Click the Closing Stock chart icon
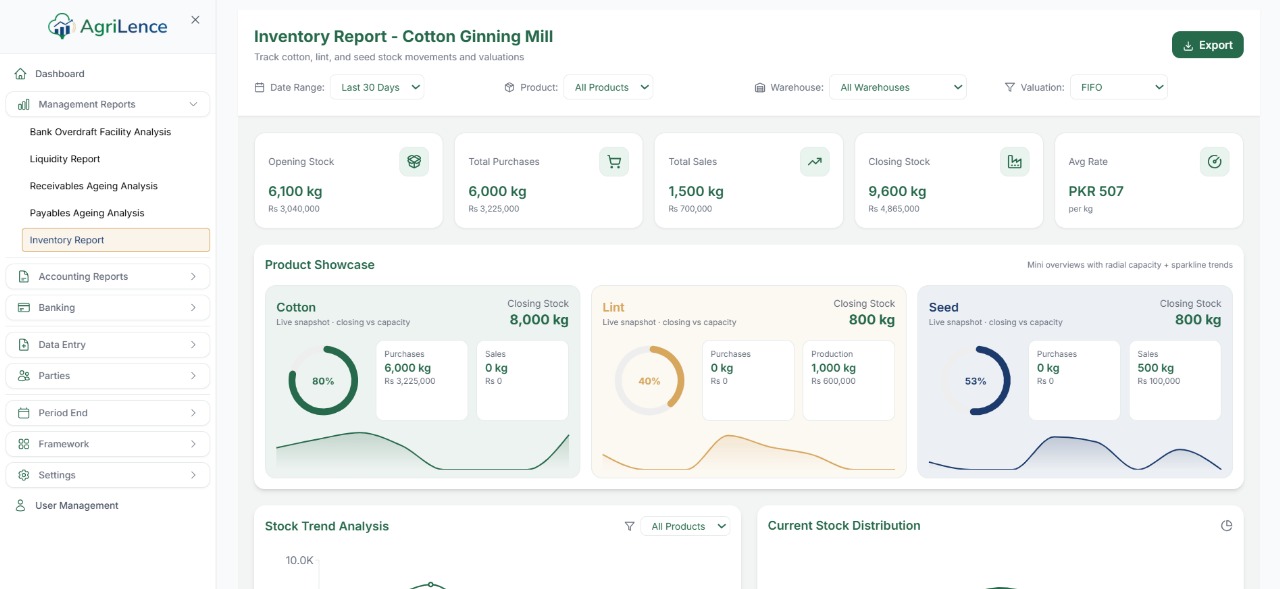 pos(1014,162)
